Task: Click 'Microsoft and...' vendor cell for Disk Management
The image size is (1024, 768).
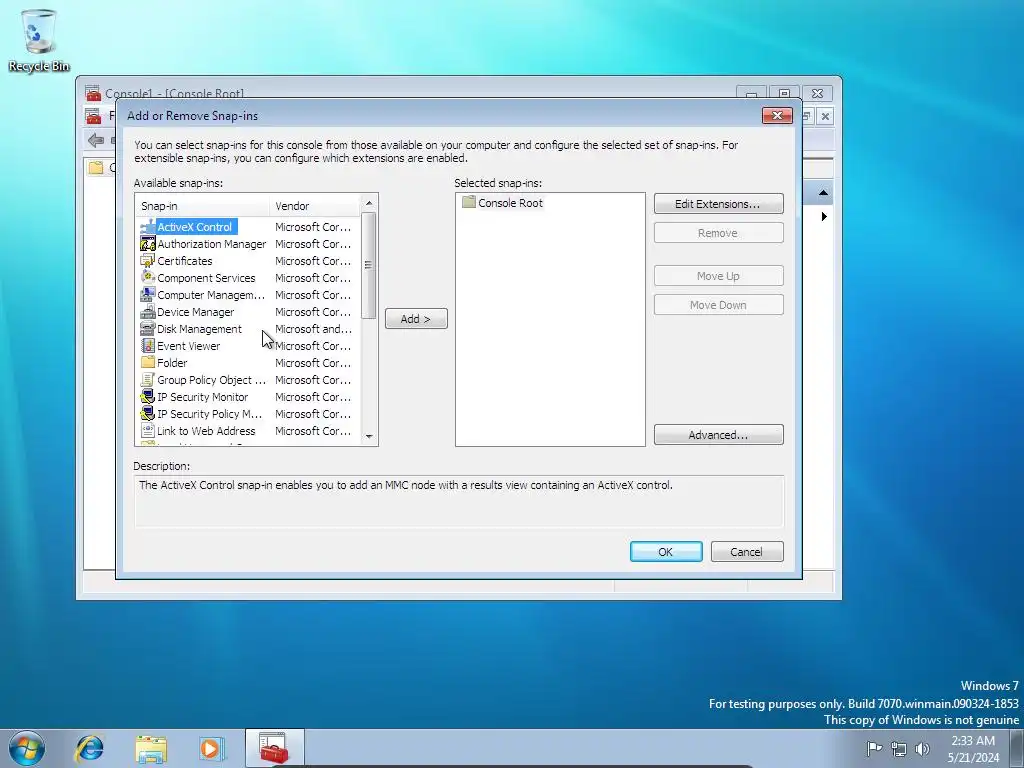Action: click(x=313, y=328)
